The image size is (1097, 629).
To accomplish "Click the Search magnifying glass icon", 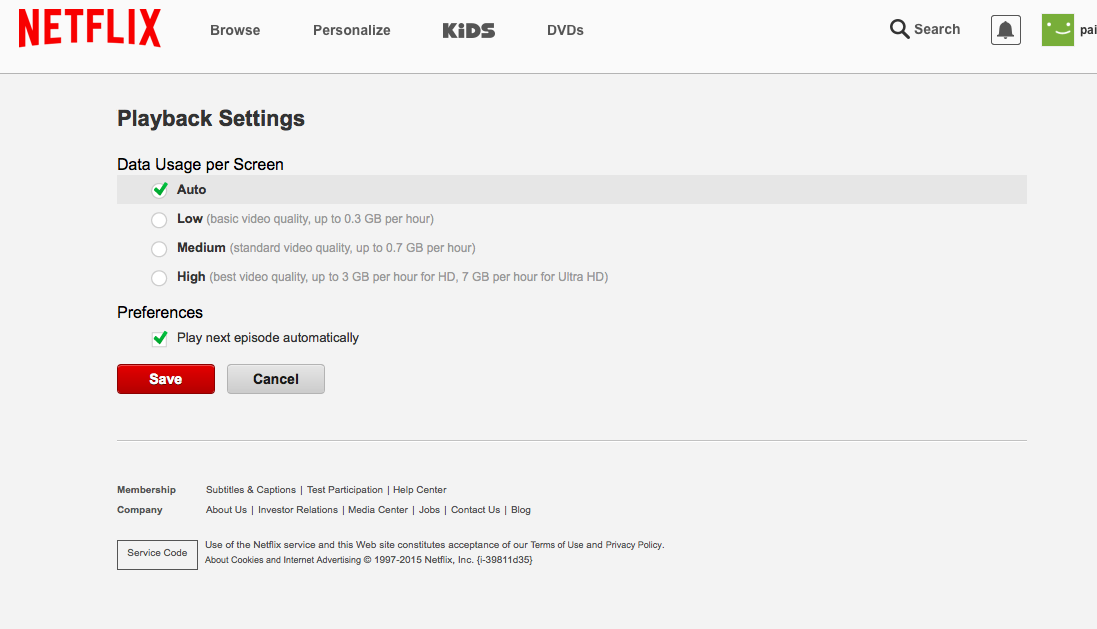I will 899,29.
